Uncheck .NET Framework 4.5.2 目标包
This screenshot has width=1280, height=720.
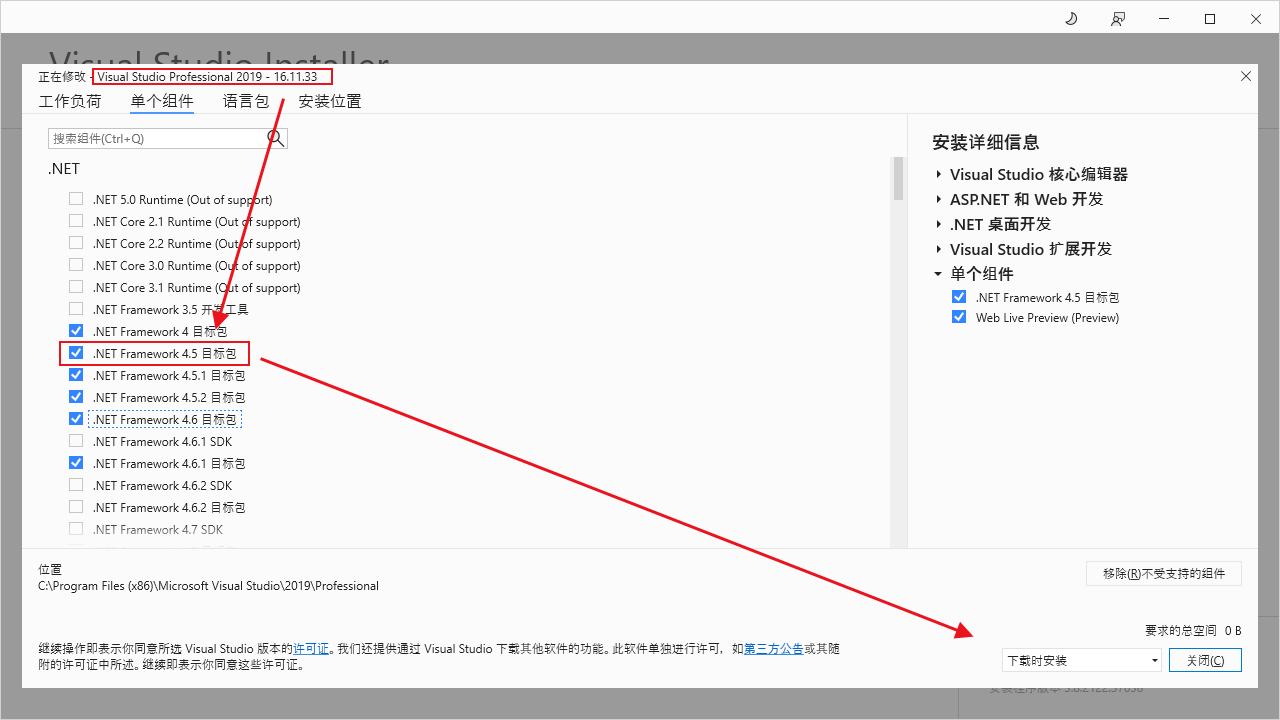(x=76, y=397)
